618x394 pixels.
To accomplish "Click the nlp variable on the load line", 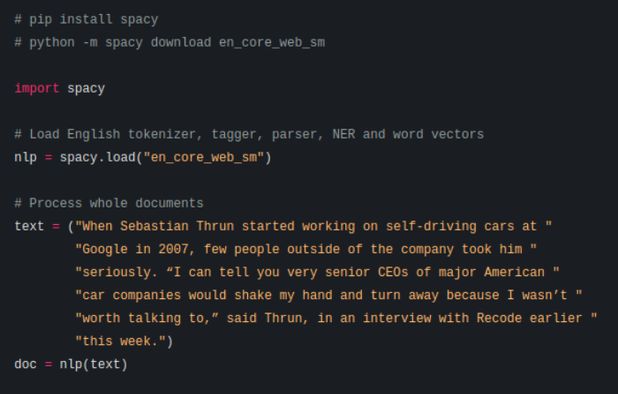I will click(x=26, y=157).
